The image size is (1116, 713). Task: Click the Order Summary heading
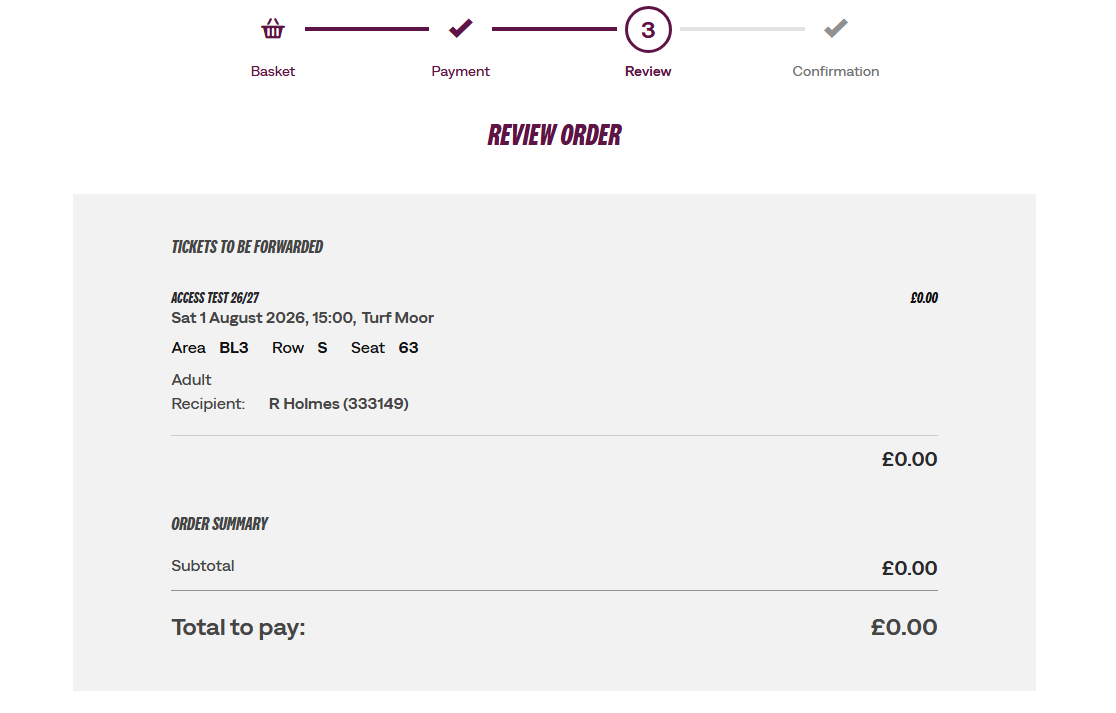(219, 524)
